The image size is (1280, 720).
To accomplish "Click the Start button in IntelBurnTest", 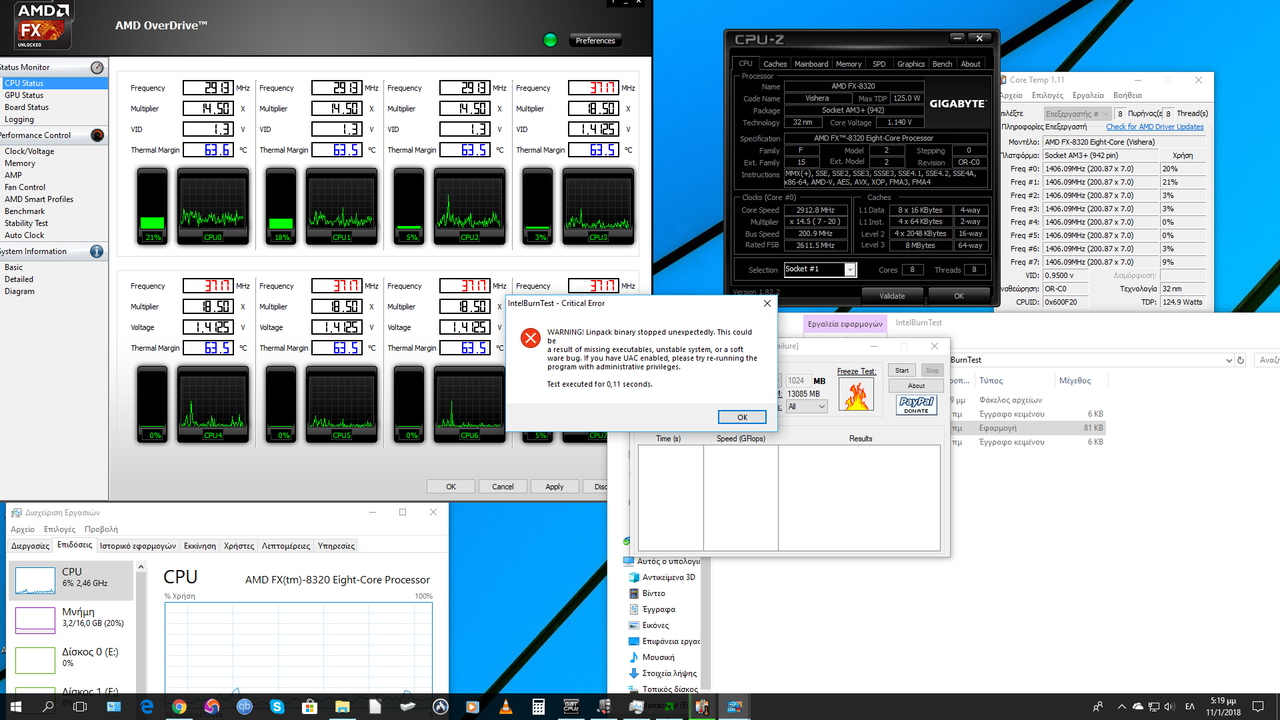I will (902, 370).
